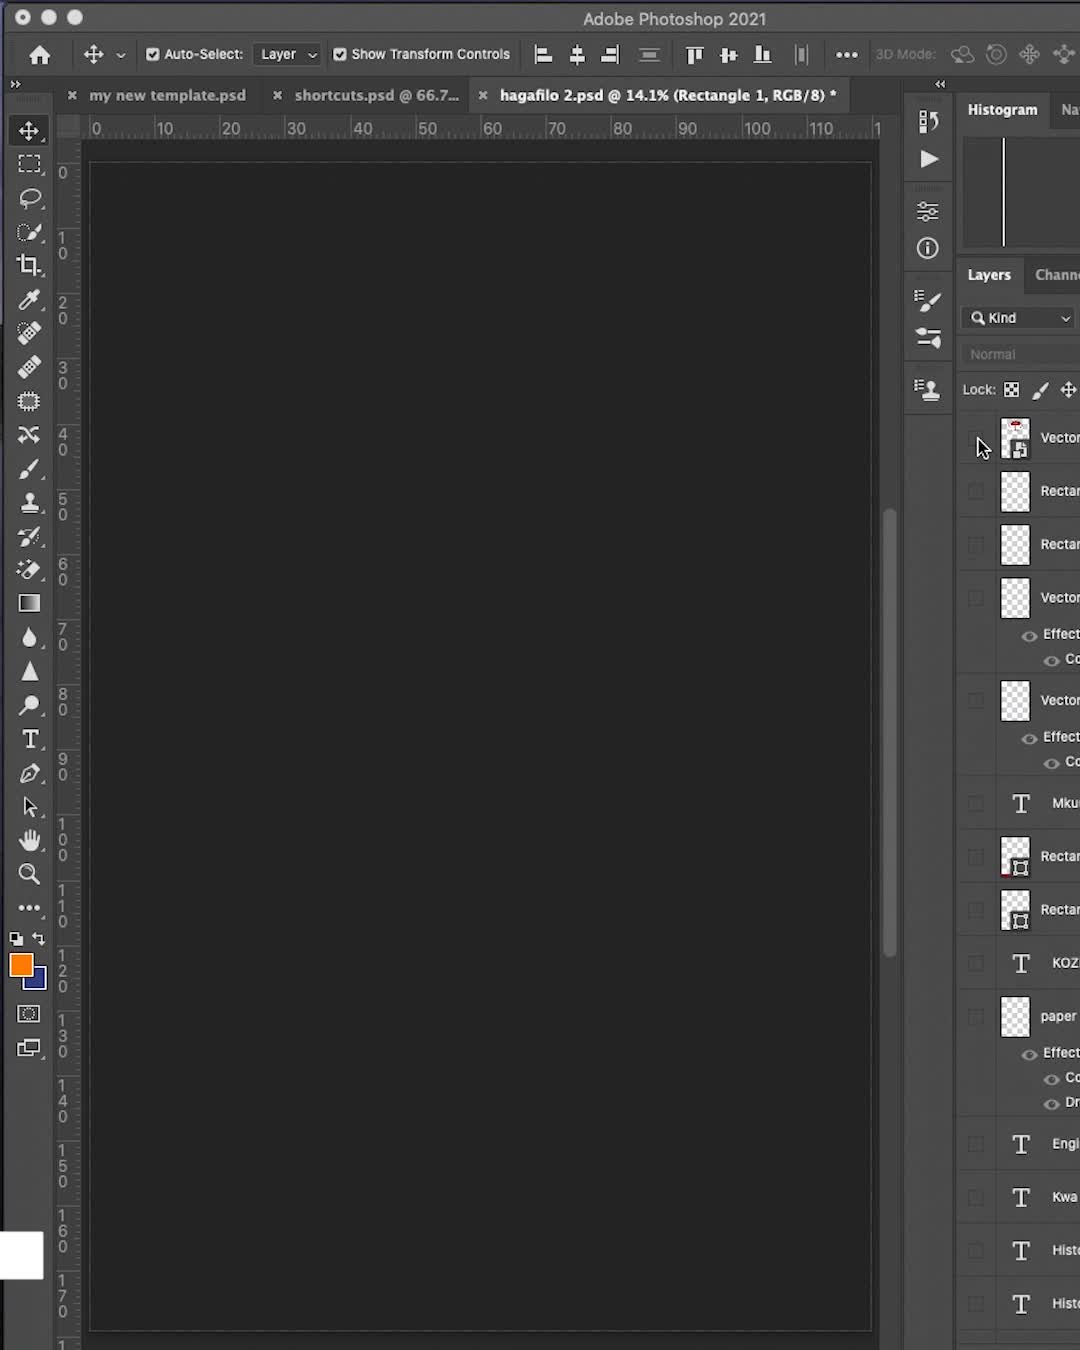Pick the Eyedropper tool
The height and width of the screenshot is (1350, 1080).
[29, 299]
